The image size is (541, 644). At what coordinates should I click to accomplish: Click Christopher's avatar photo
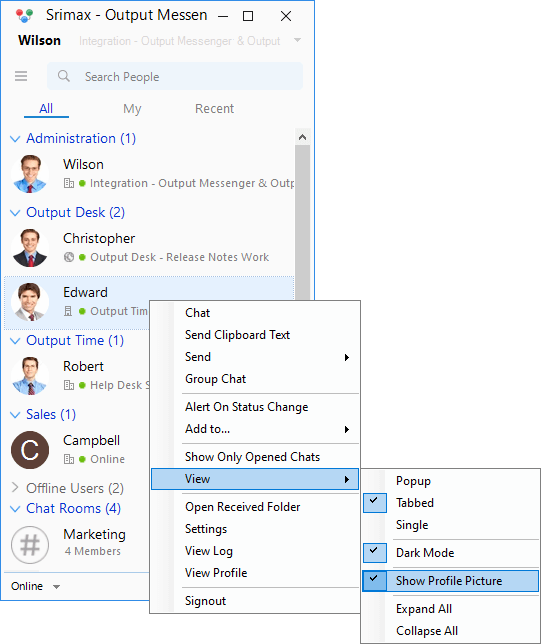30,248
